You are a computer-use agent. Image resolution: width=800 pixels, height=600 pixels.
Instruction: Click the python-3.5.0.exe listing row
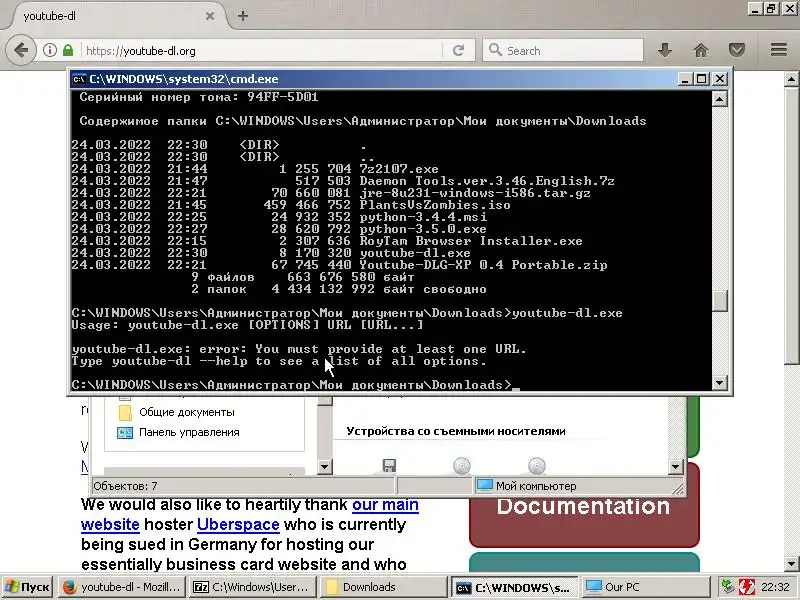click(x=279, y=229)
